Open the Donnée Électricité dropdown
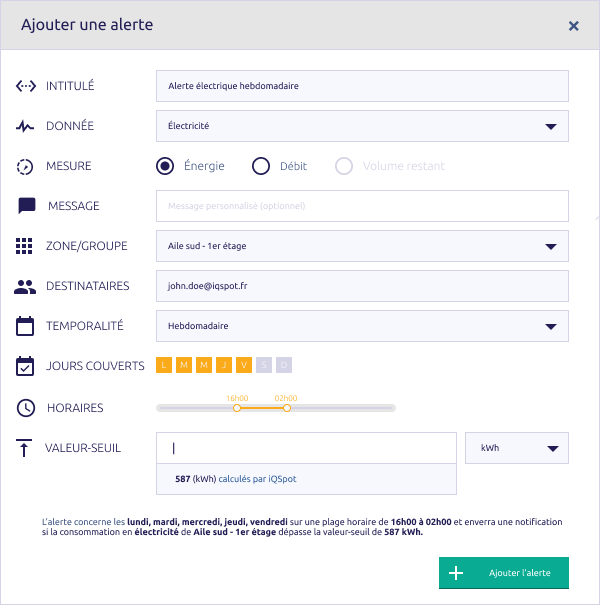Viewport: 600px width, 605px height. 362,126
